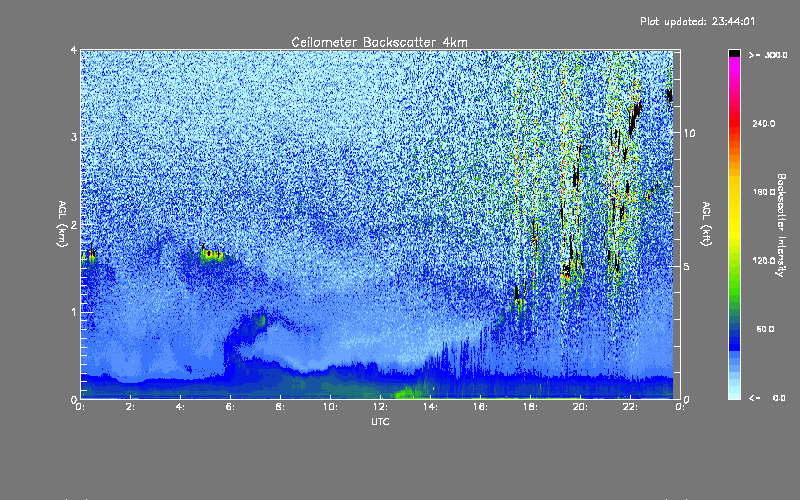The height and width of the screenshot is (500, 800).
Task: Click the ">= 300.0" colorbar value
Action: coord(768,55)
